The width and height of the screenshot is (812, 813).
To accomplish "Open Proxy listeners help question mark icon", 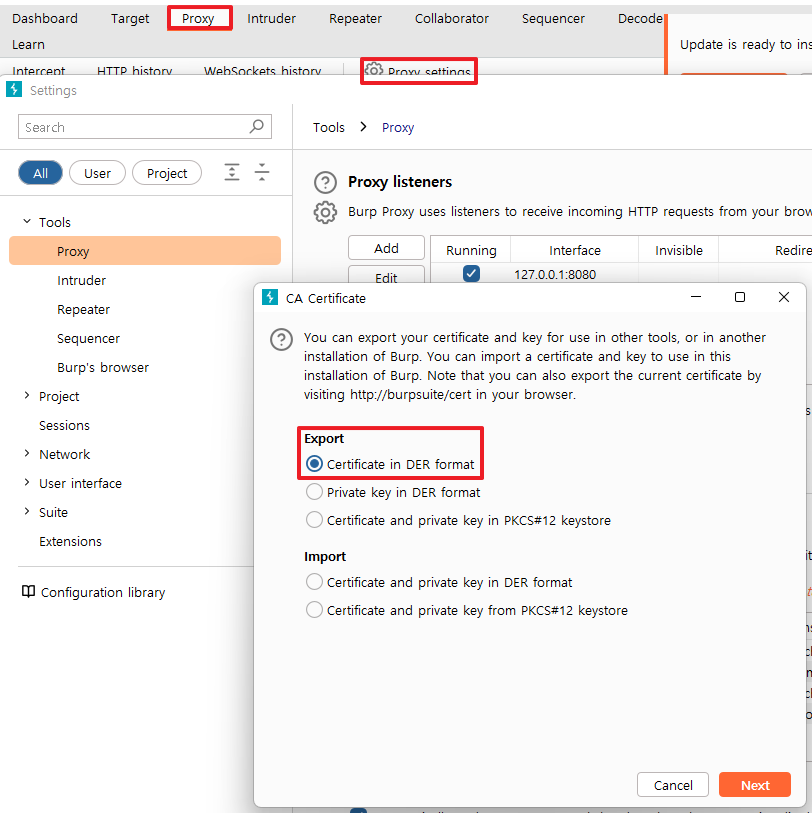I will point(325,183).
